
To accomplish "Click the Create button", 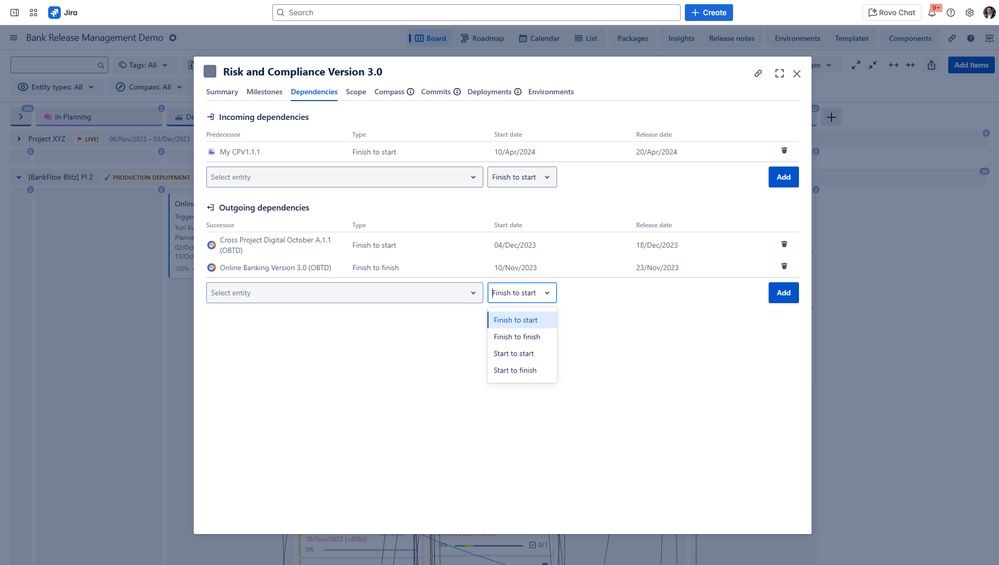I will tap(708, 13).
